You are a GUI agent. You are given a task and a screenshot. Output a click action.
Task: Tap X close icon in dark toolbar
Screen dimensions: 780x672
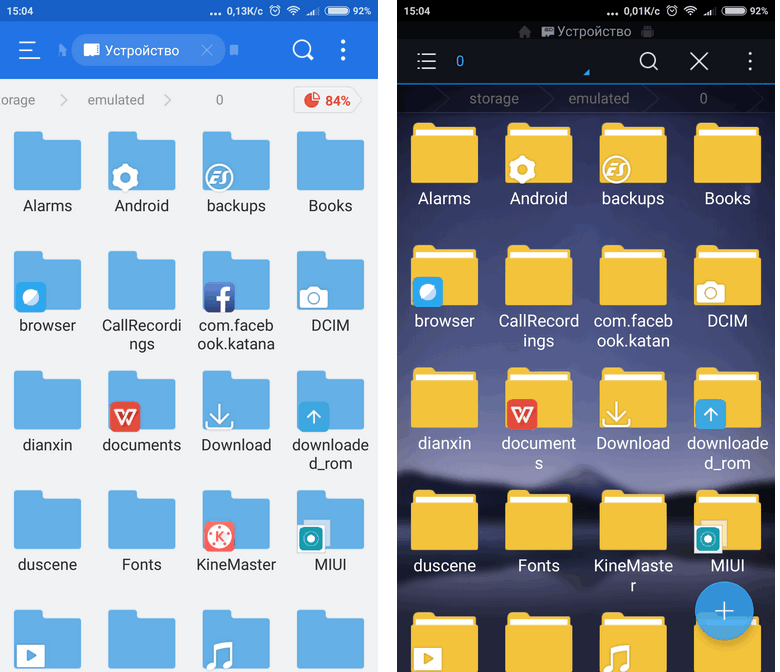coord(699,61)
